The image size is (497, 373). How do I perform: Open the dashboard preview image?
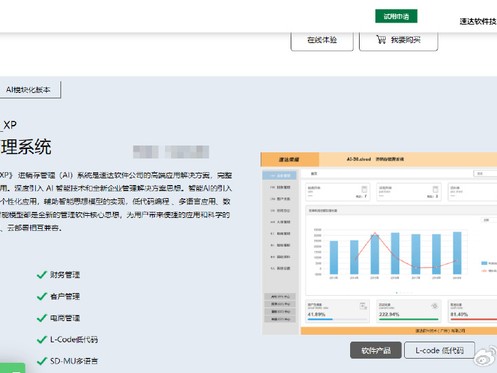point(379,243)
